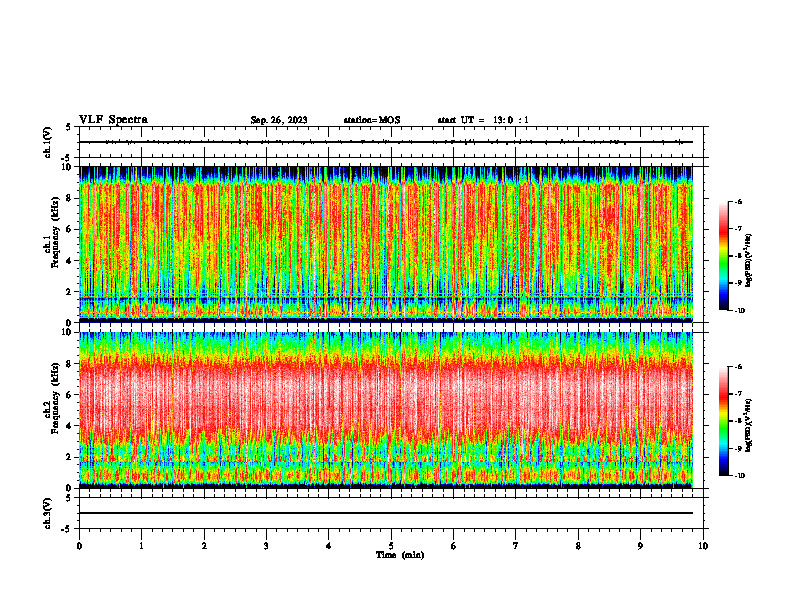The width and height of the screenshot is (792, 612).
Task: Click the "10" tick on the time axis
Action: coord(703,546)
